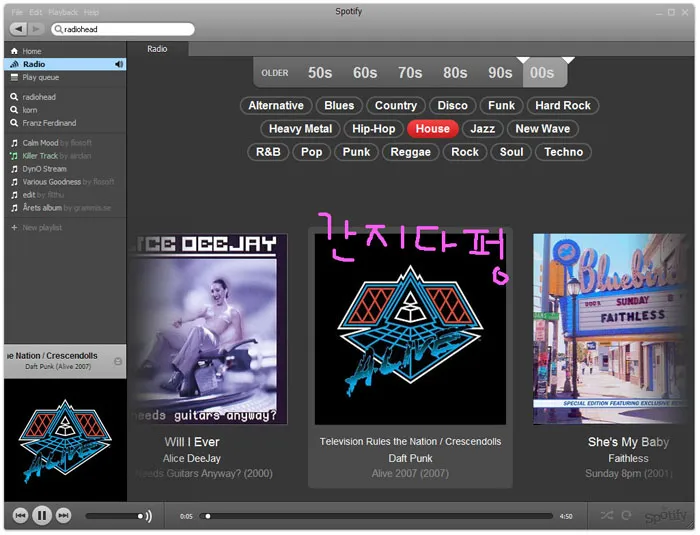
Task: Enable the Heavy Metal genre
Action: [300, 129]
